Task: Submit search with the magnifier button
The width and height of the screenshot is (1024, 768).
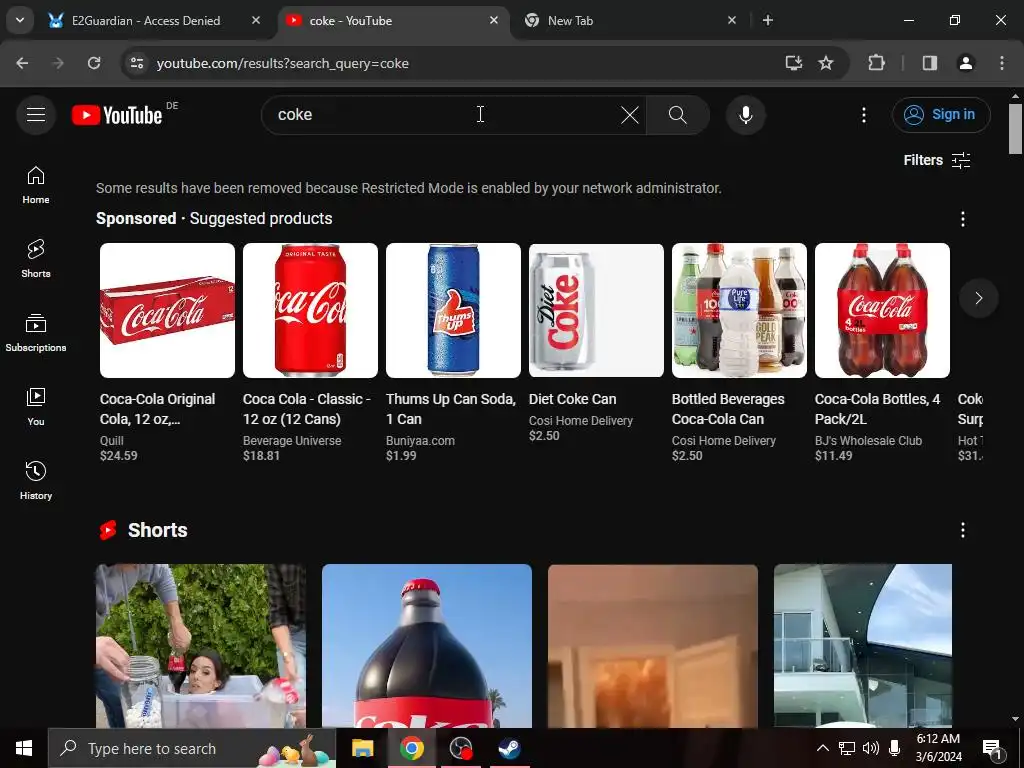Action: 677,115
